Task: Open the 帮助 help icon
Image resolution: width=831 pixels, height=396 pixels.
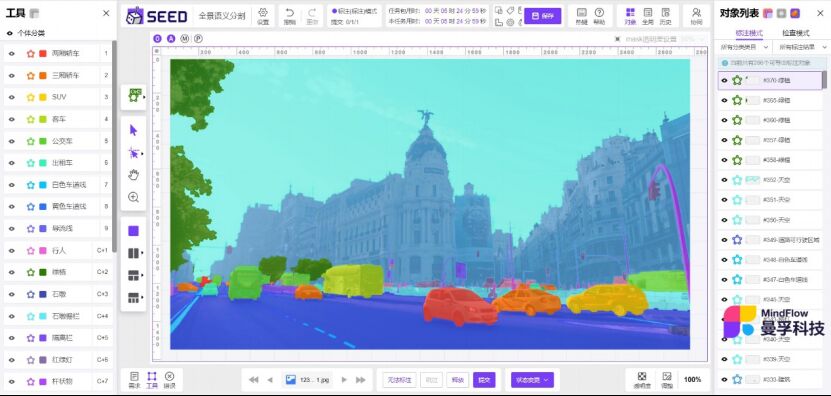Action: coord(599,16)
